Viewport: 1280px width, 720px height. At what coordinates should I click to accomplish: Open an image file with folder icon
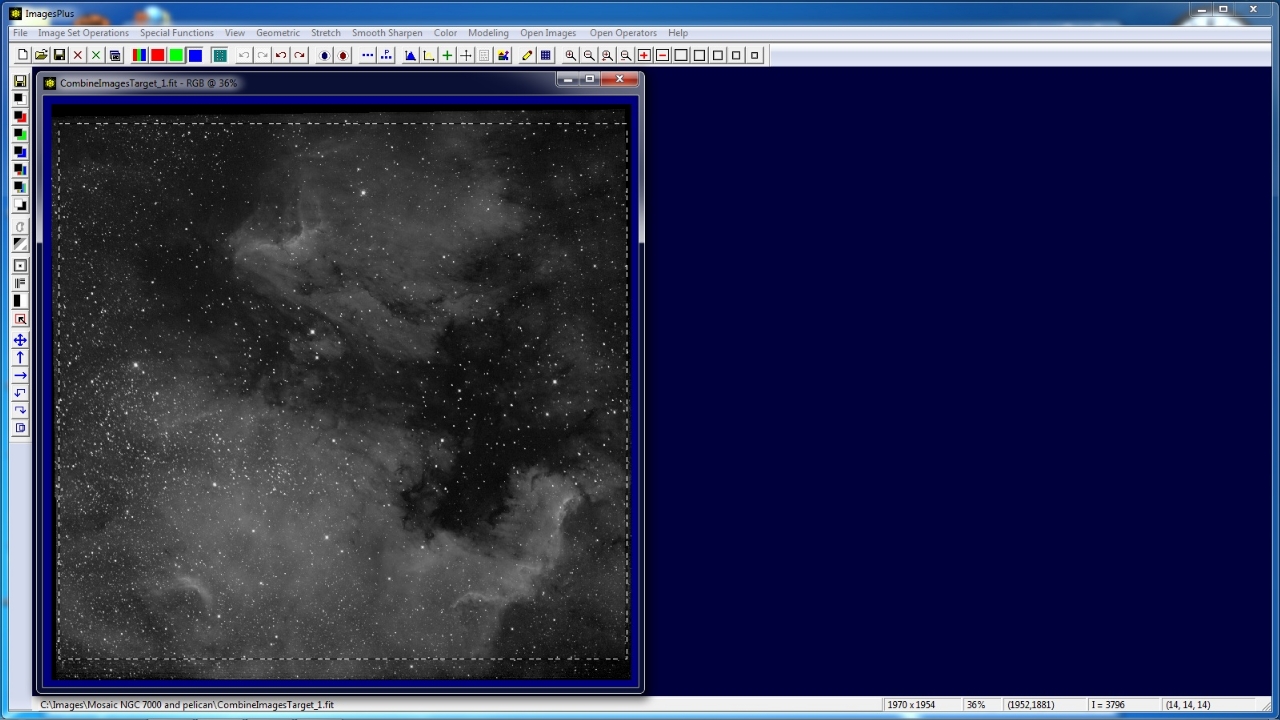[41, 55]
